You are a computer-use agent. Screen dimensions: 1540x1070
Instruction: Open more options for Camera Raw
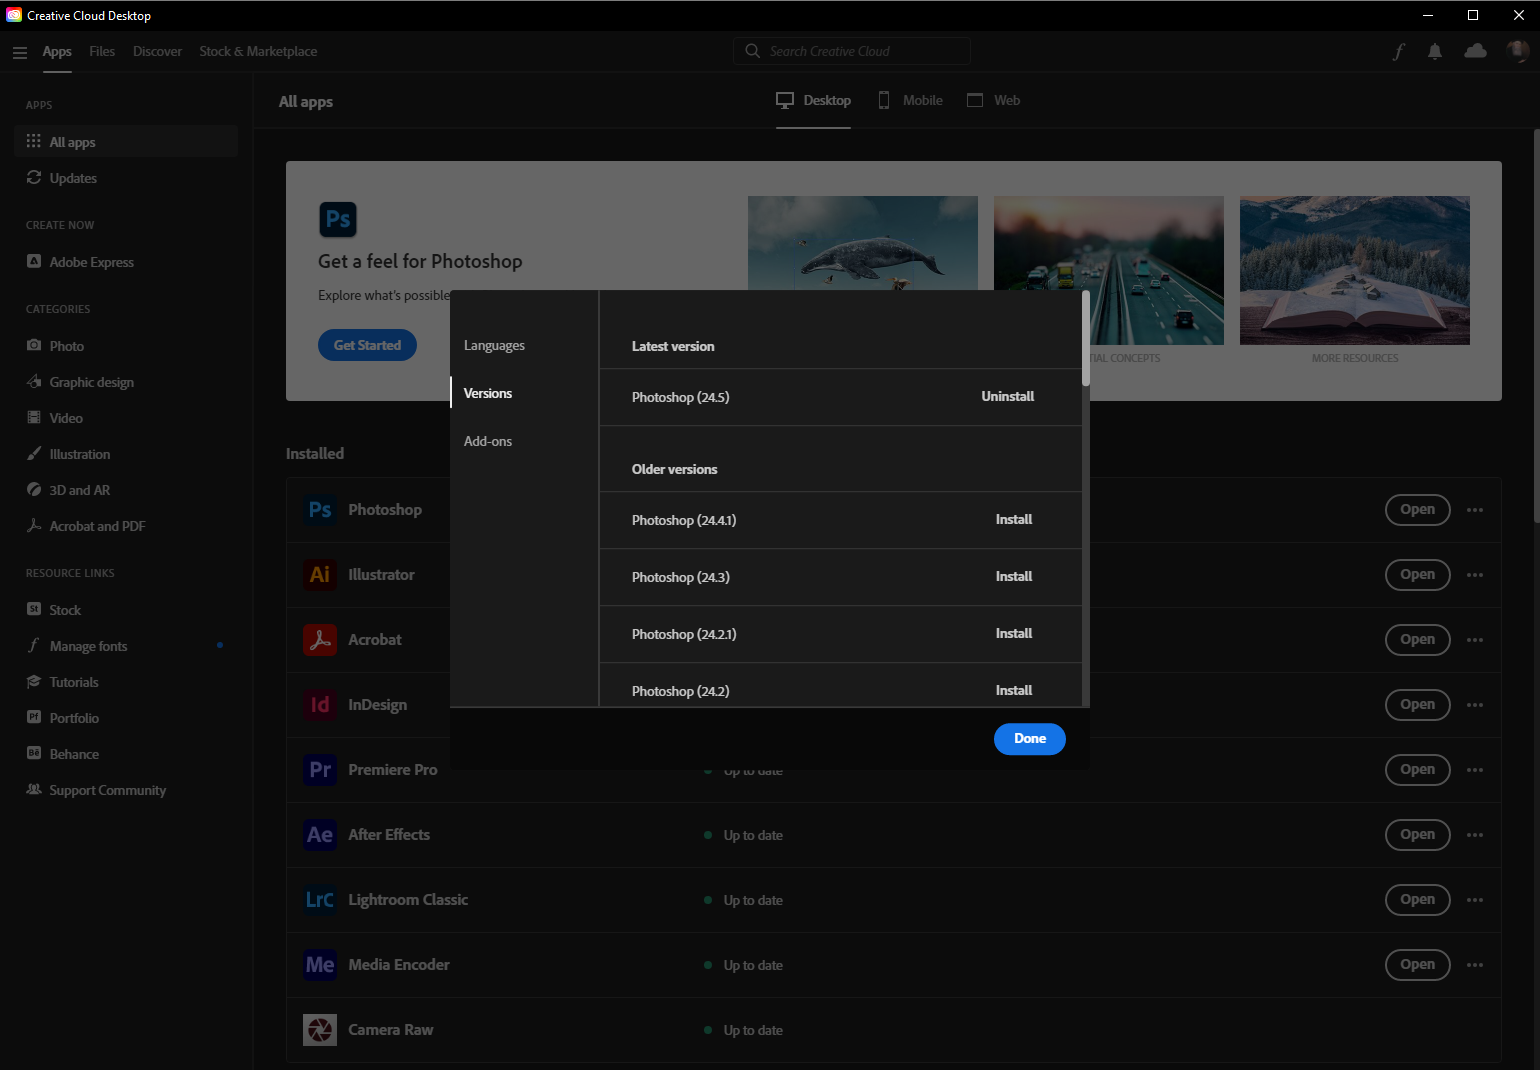click(x=1475, y=1029)
